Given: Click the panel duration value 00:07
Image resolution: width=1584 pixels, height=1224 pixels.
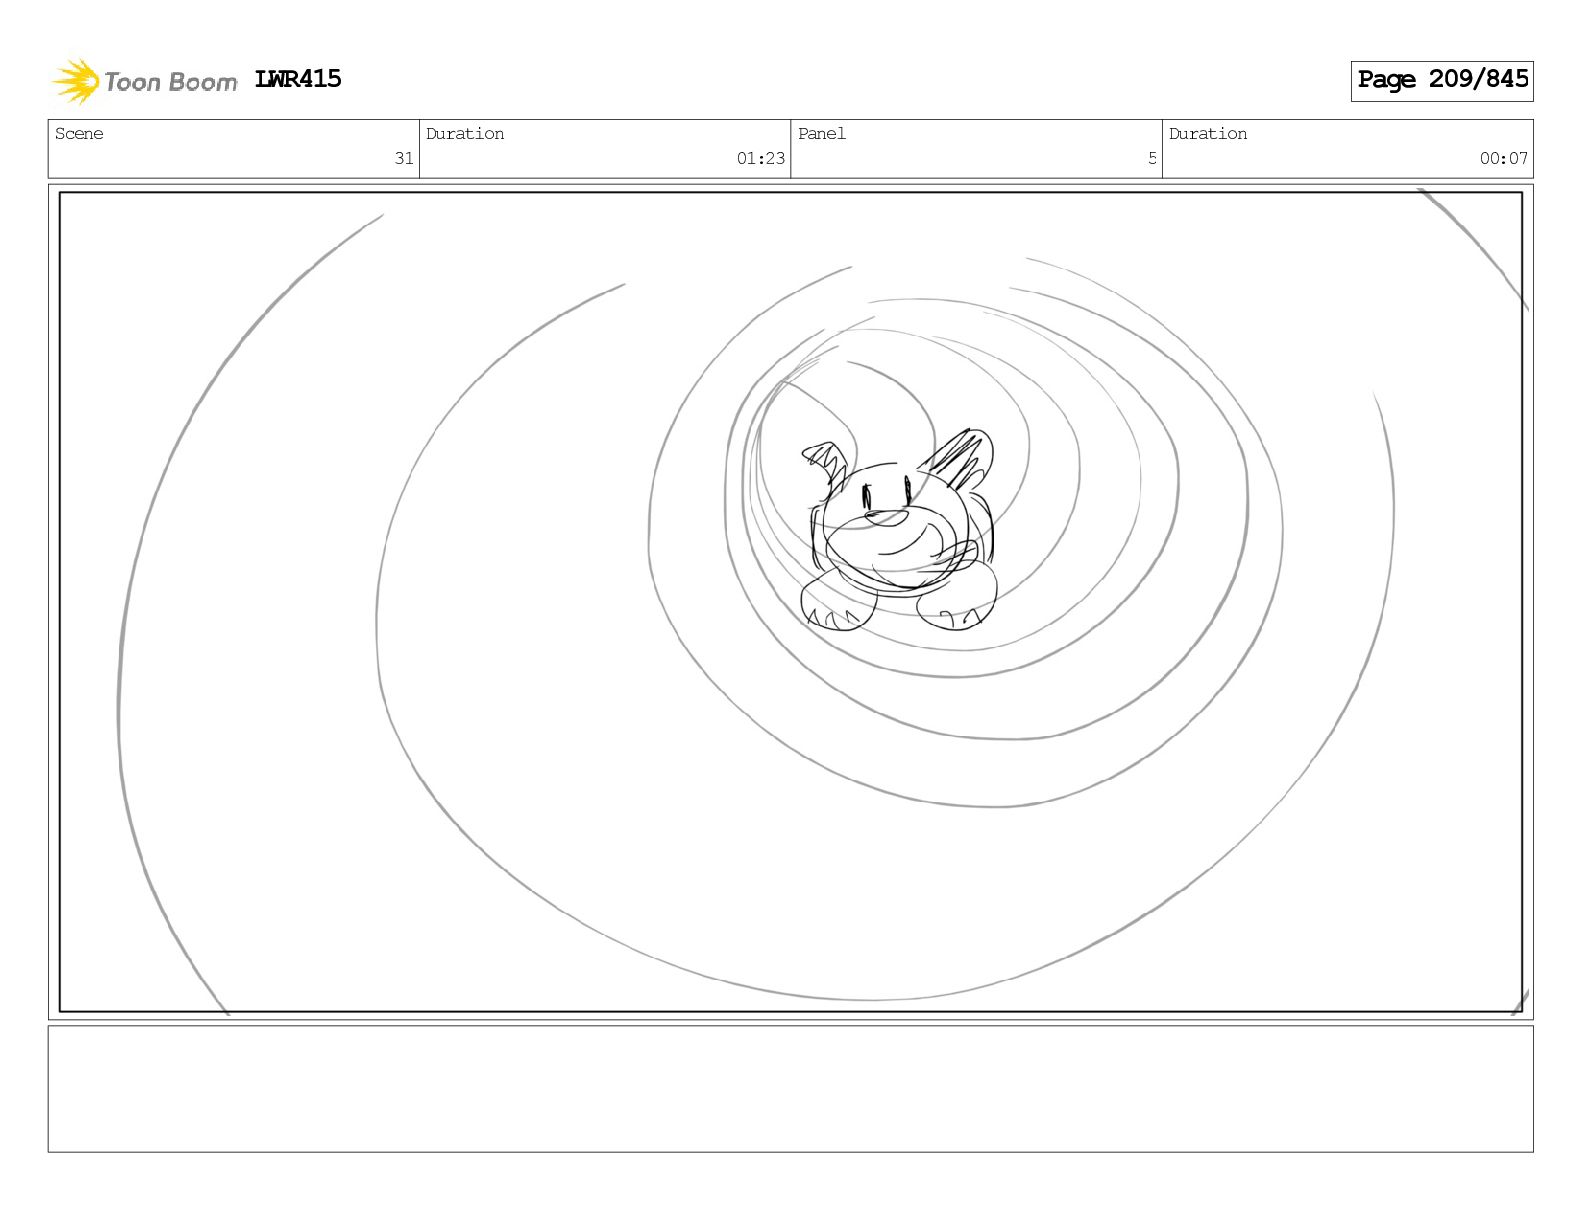Looking at the screenshot, I should coord(1504,158).
